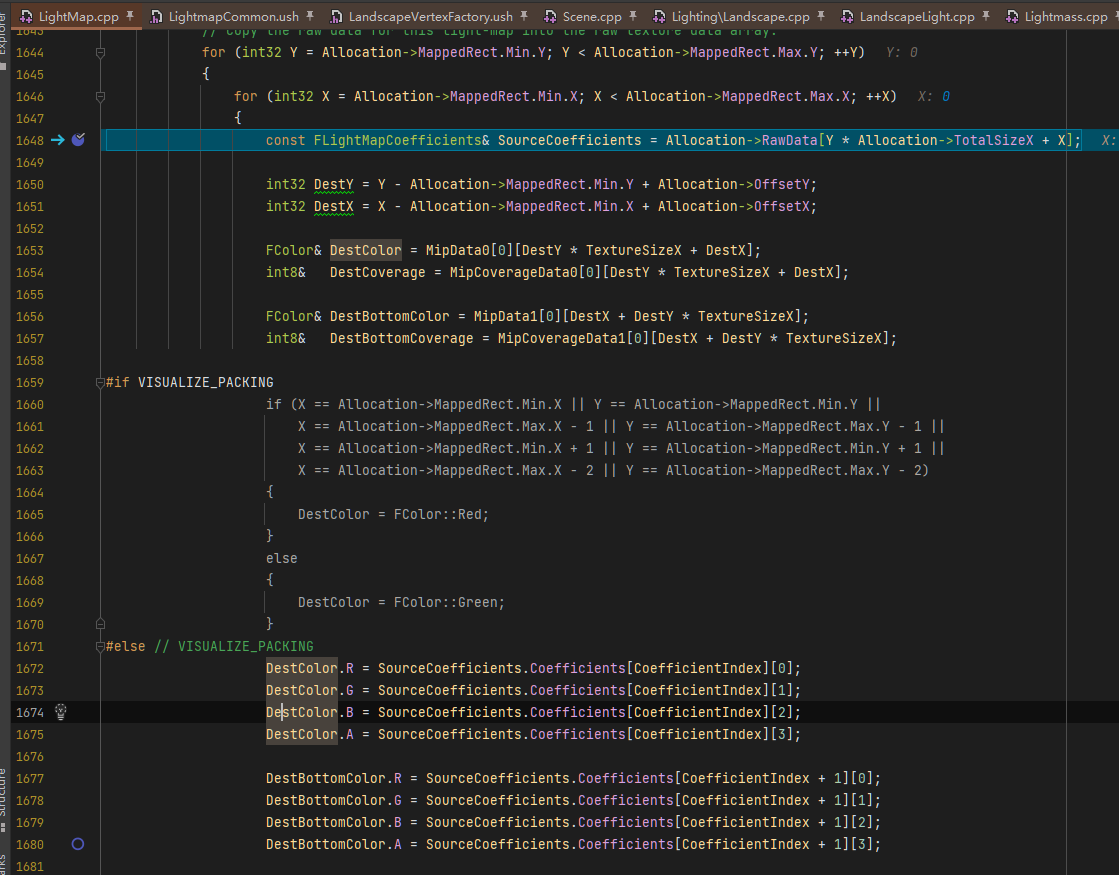Image resolution: width=1119 pixels, height=875 pixels.
Task: Collapse the inner for-loop fold at line 1646
Action: [101, 96]
